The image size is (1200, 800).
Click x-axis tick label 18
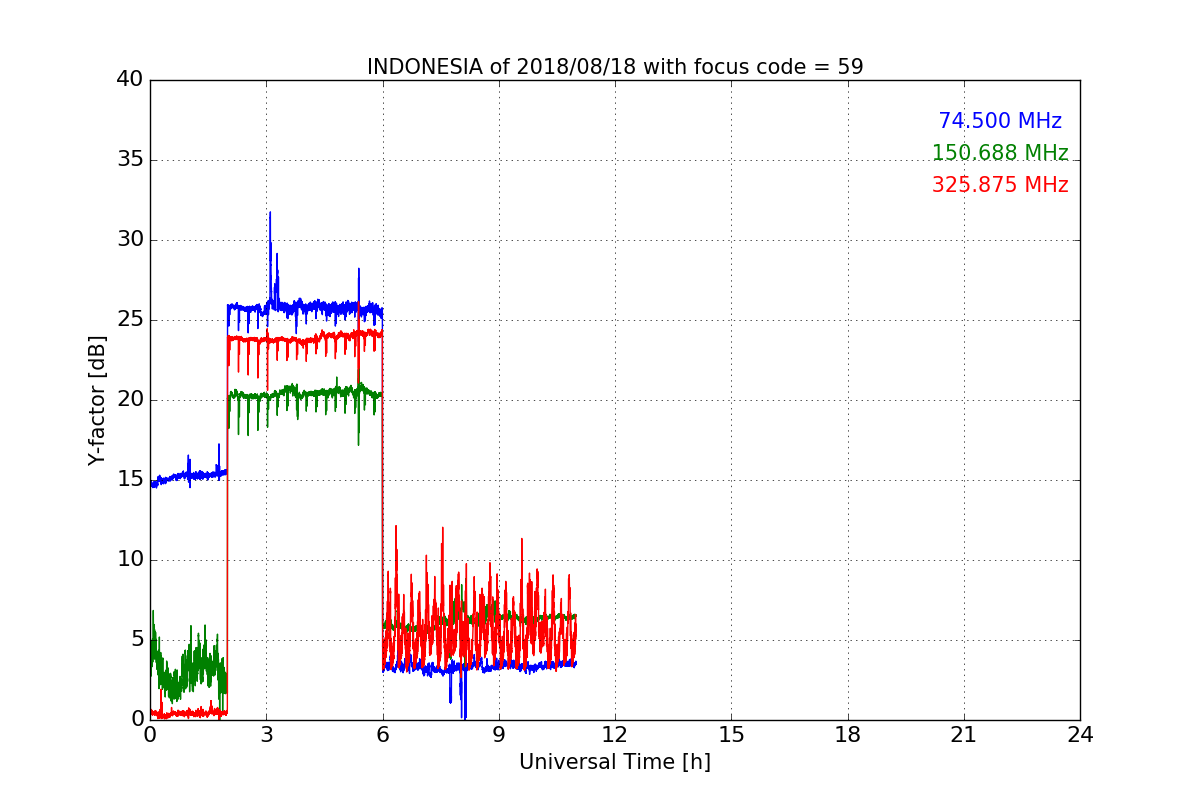coord(848,735)
